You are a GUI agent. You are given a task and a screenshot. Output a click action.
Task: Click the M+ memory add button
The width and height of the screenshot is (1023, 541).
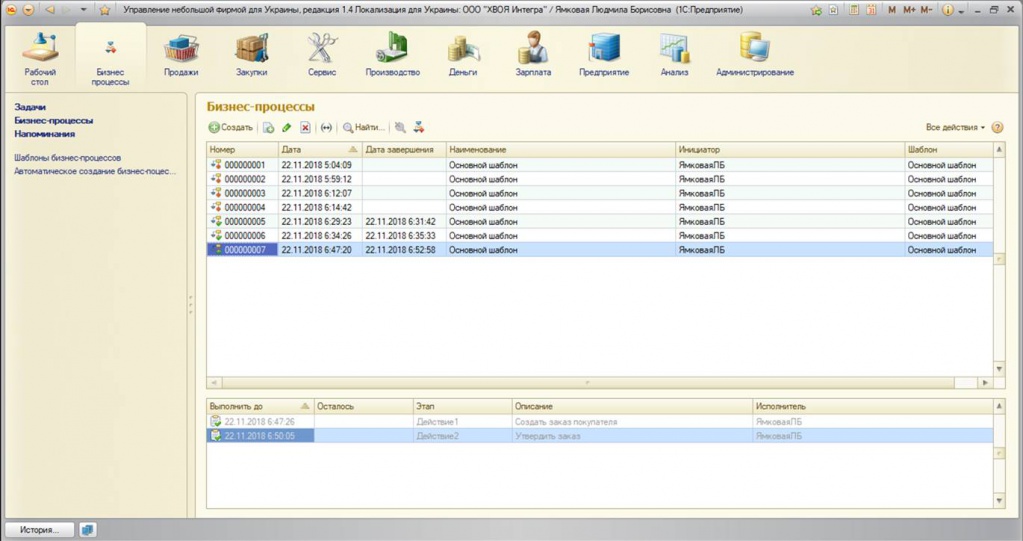pyautogui.click(x=909, y=10)
